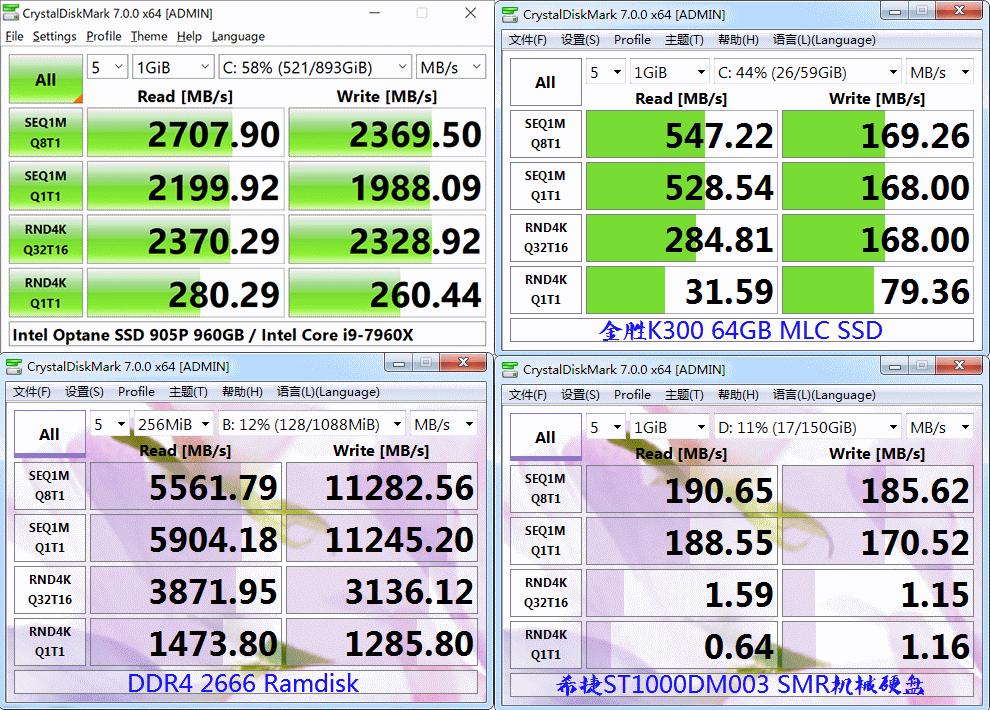Expand D: 11% (17/150GiB) drive dropdown
This screenshot has width=990, height=710.
(x=808, y=427)
